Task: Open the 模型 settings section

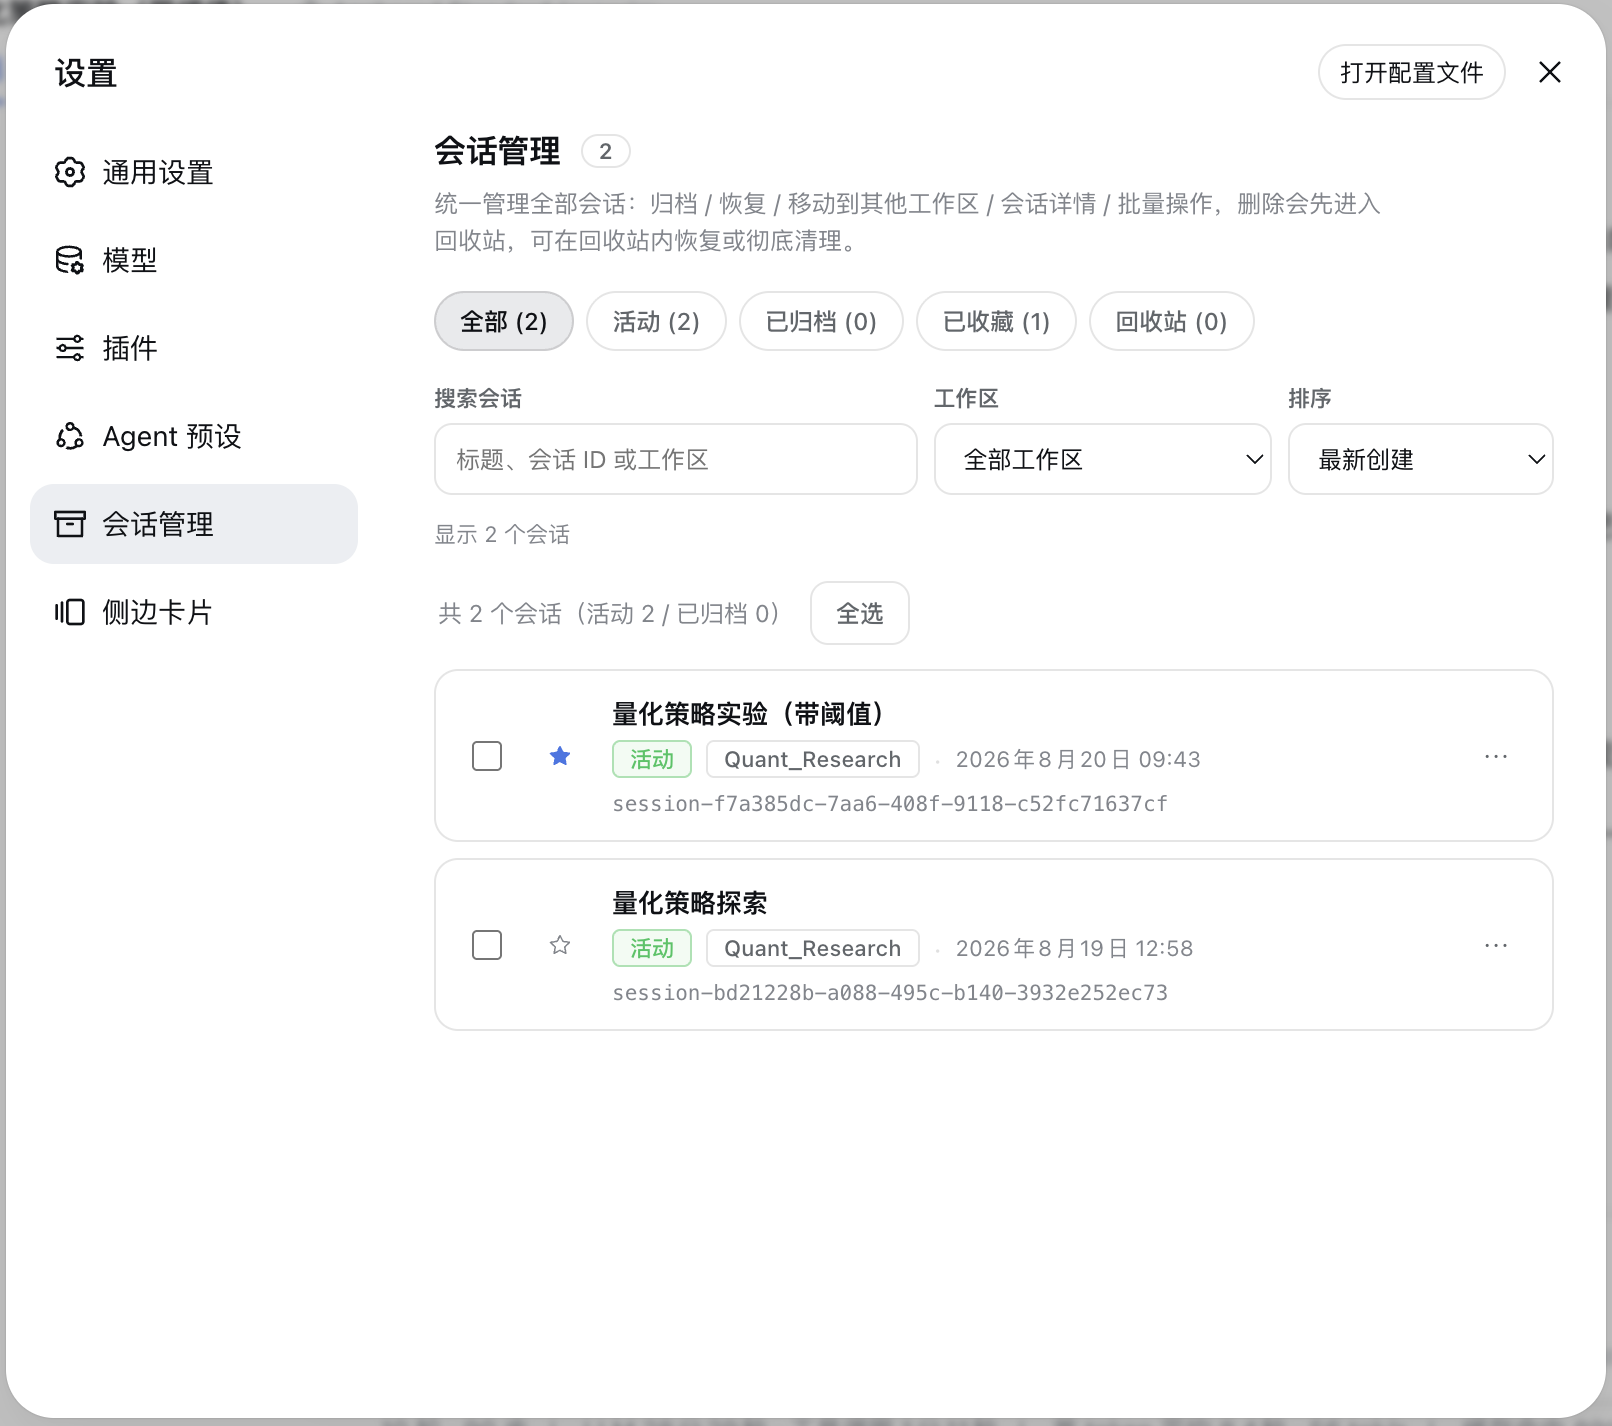Action: point(194,260)
